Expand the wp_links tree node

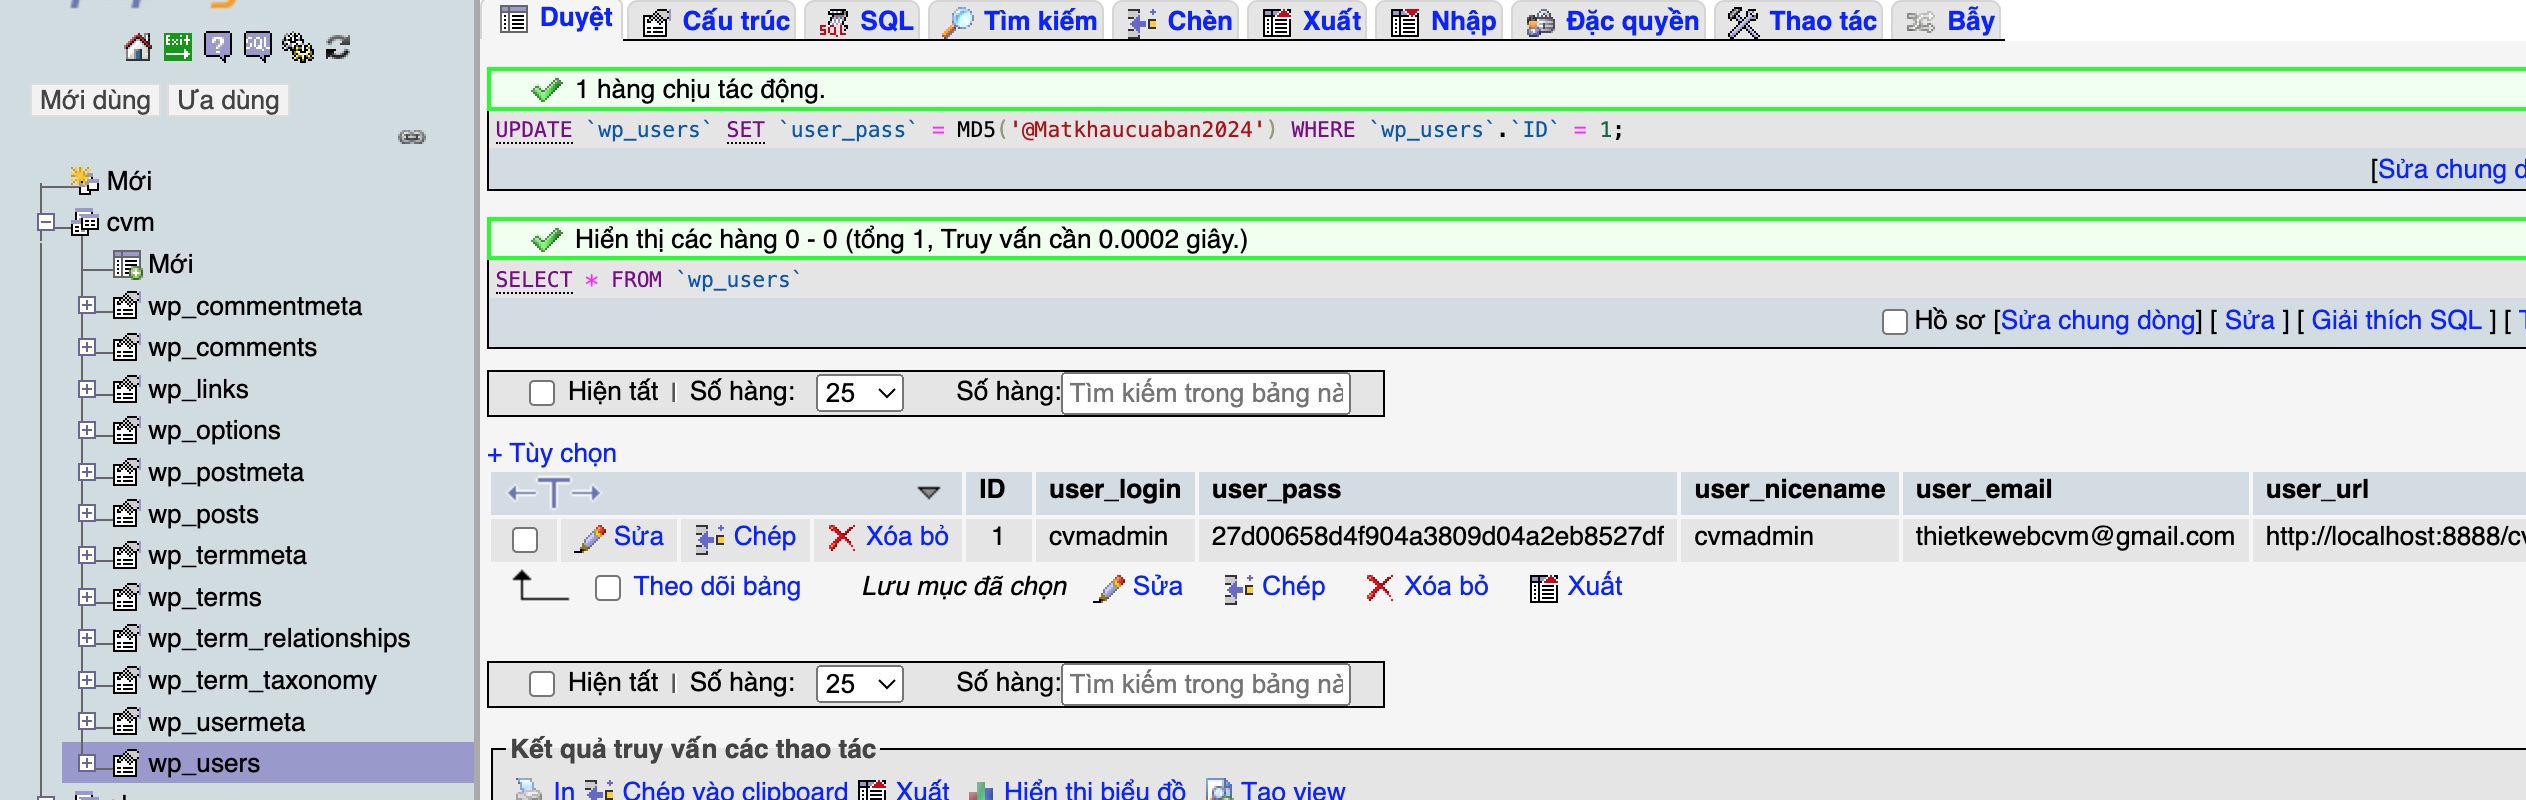tap(87, 389)
